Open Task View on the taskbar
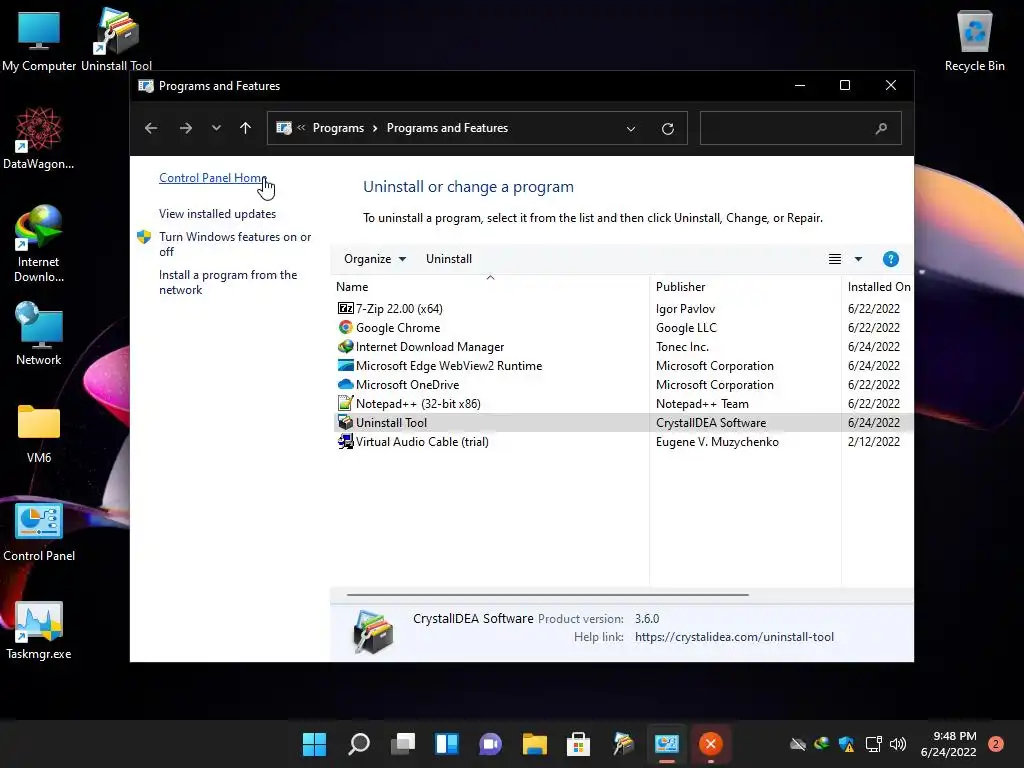The width and height of the screenshot is (1024, 768). coord(403,744)
